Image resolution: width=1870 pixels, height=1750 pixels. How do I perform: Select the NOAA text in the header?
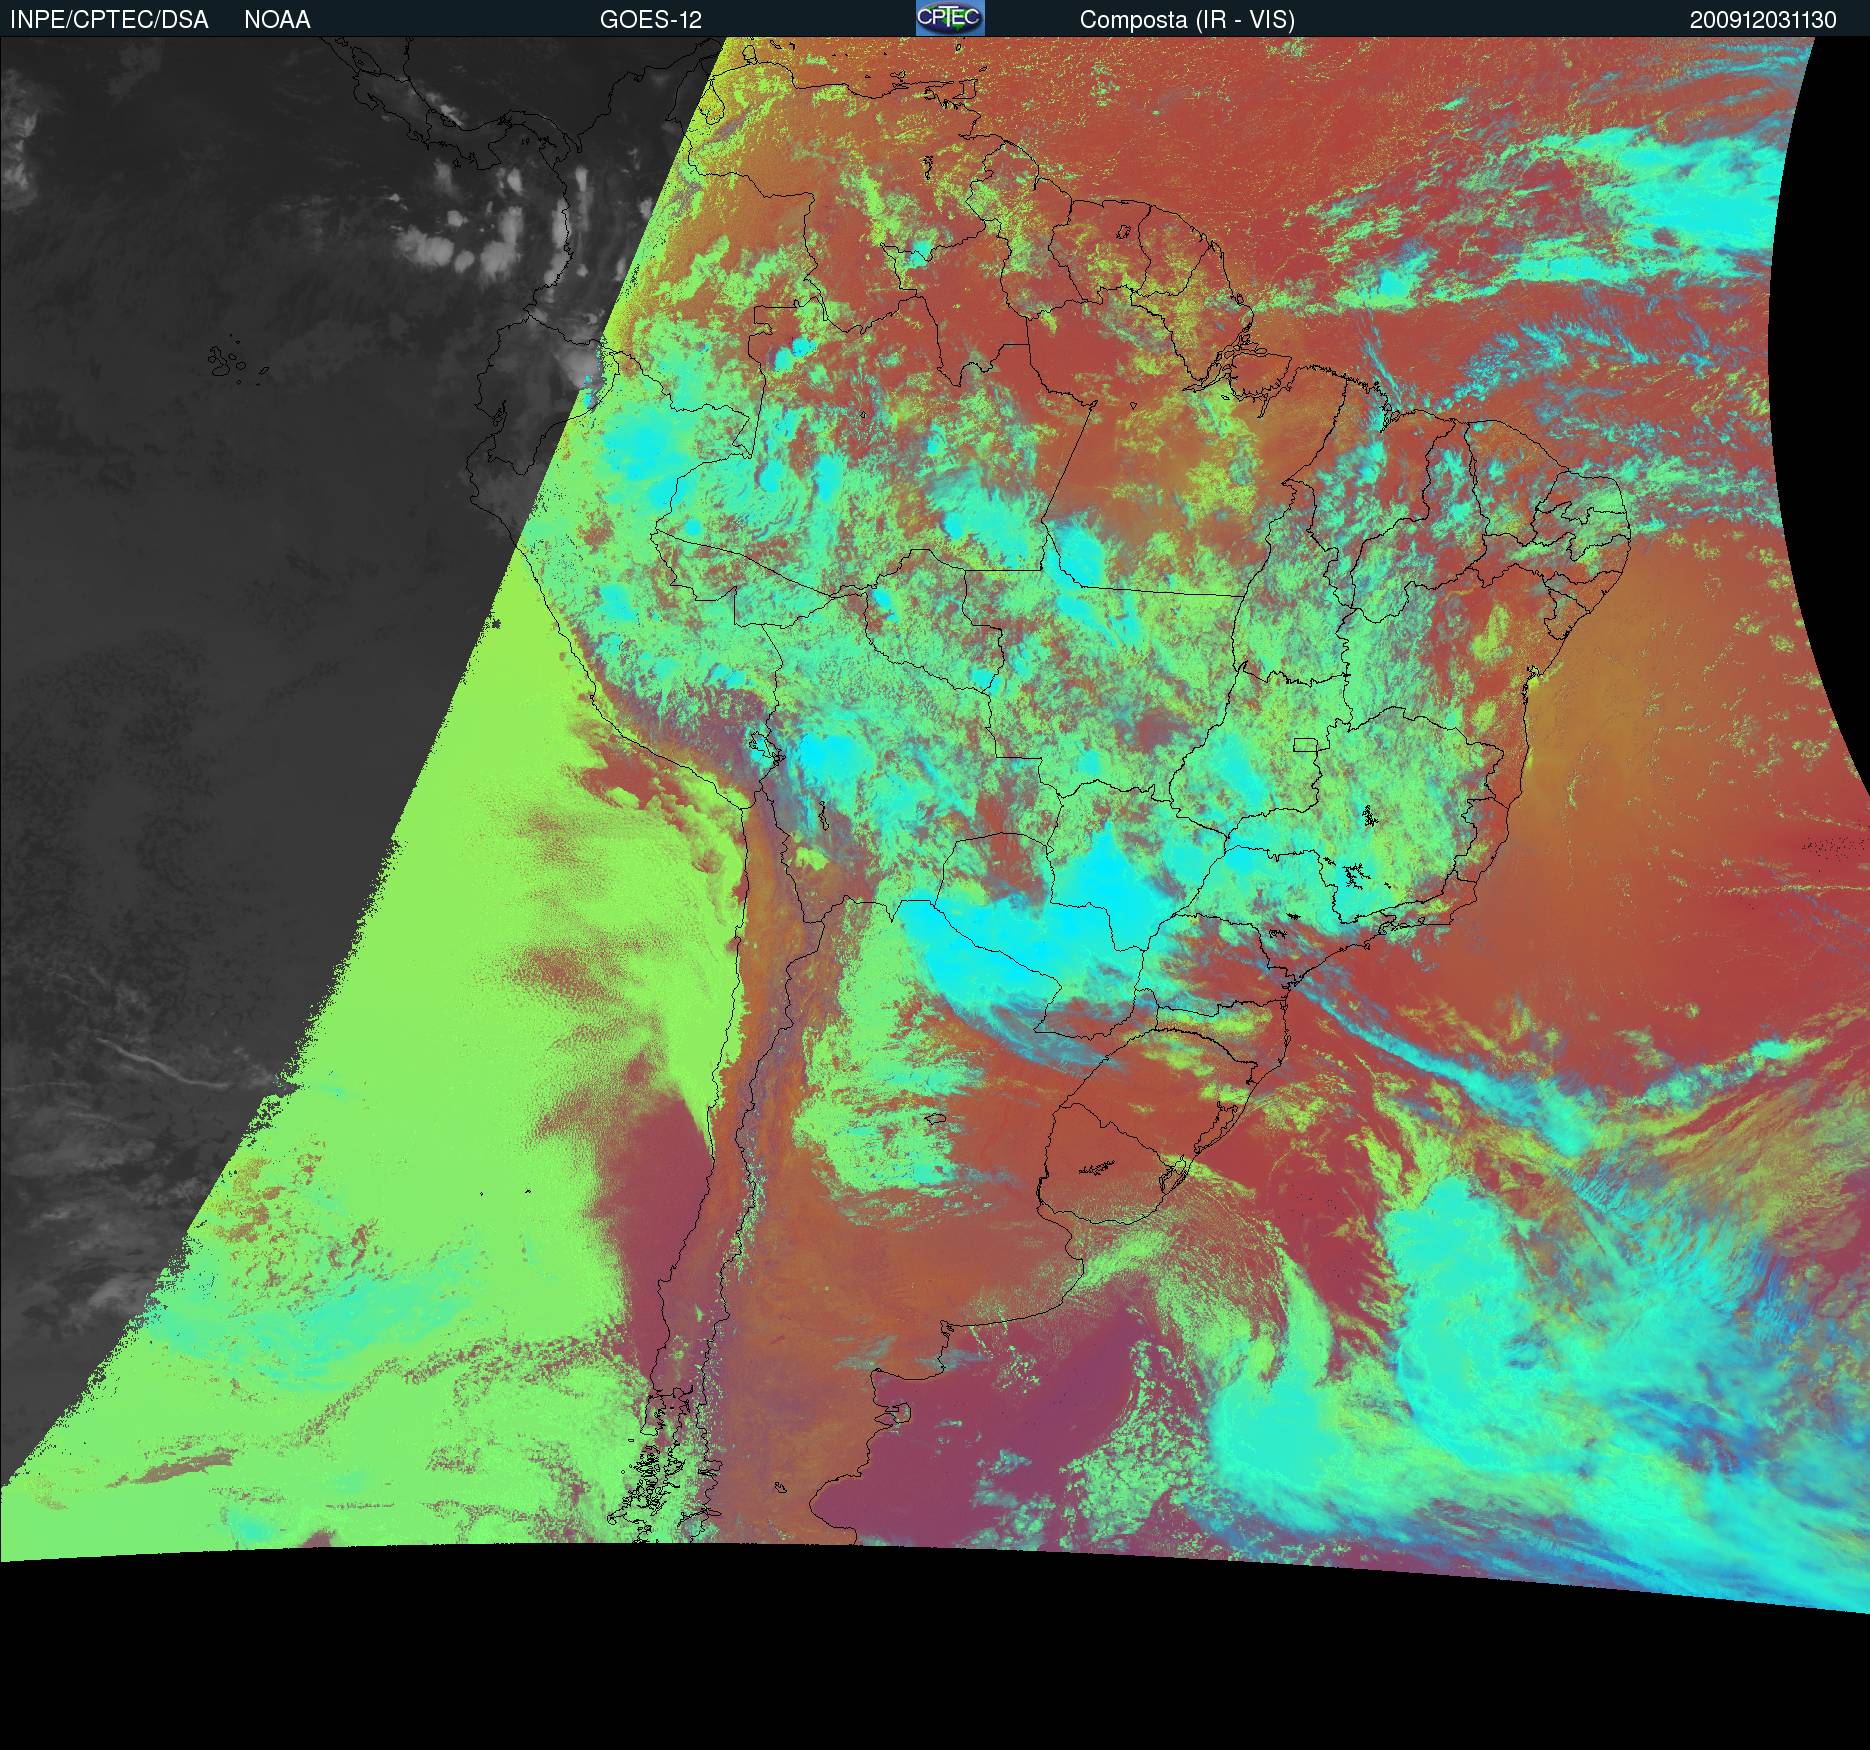pos(277,20)
